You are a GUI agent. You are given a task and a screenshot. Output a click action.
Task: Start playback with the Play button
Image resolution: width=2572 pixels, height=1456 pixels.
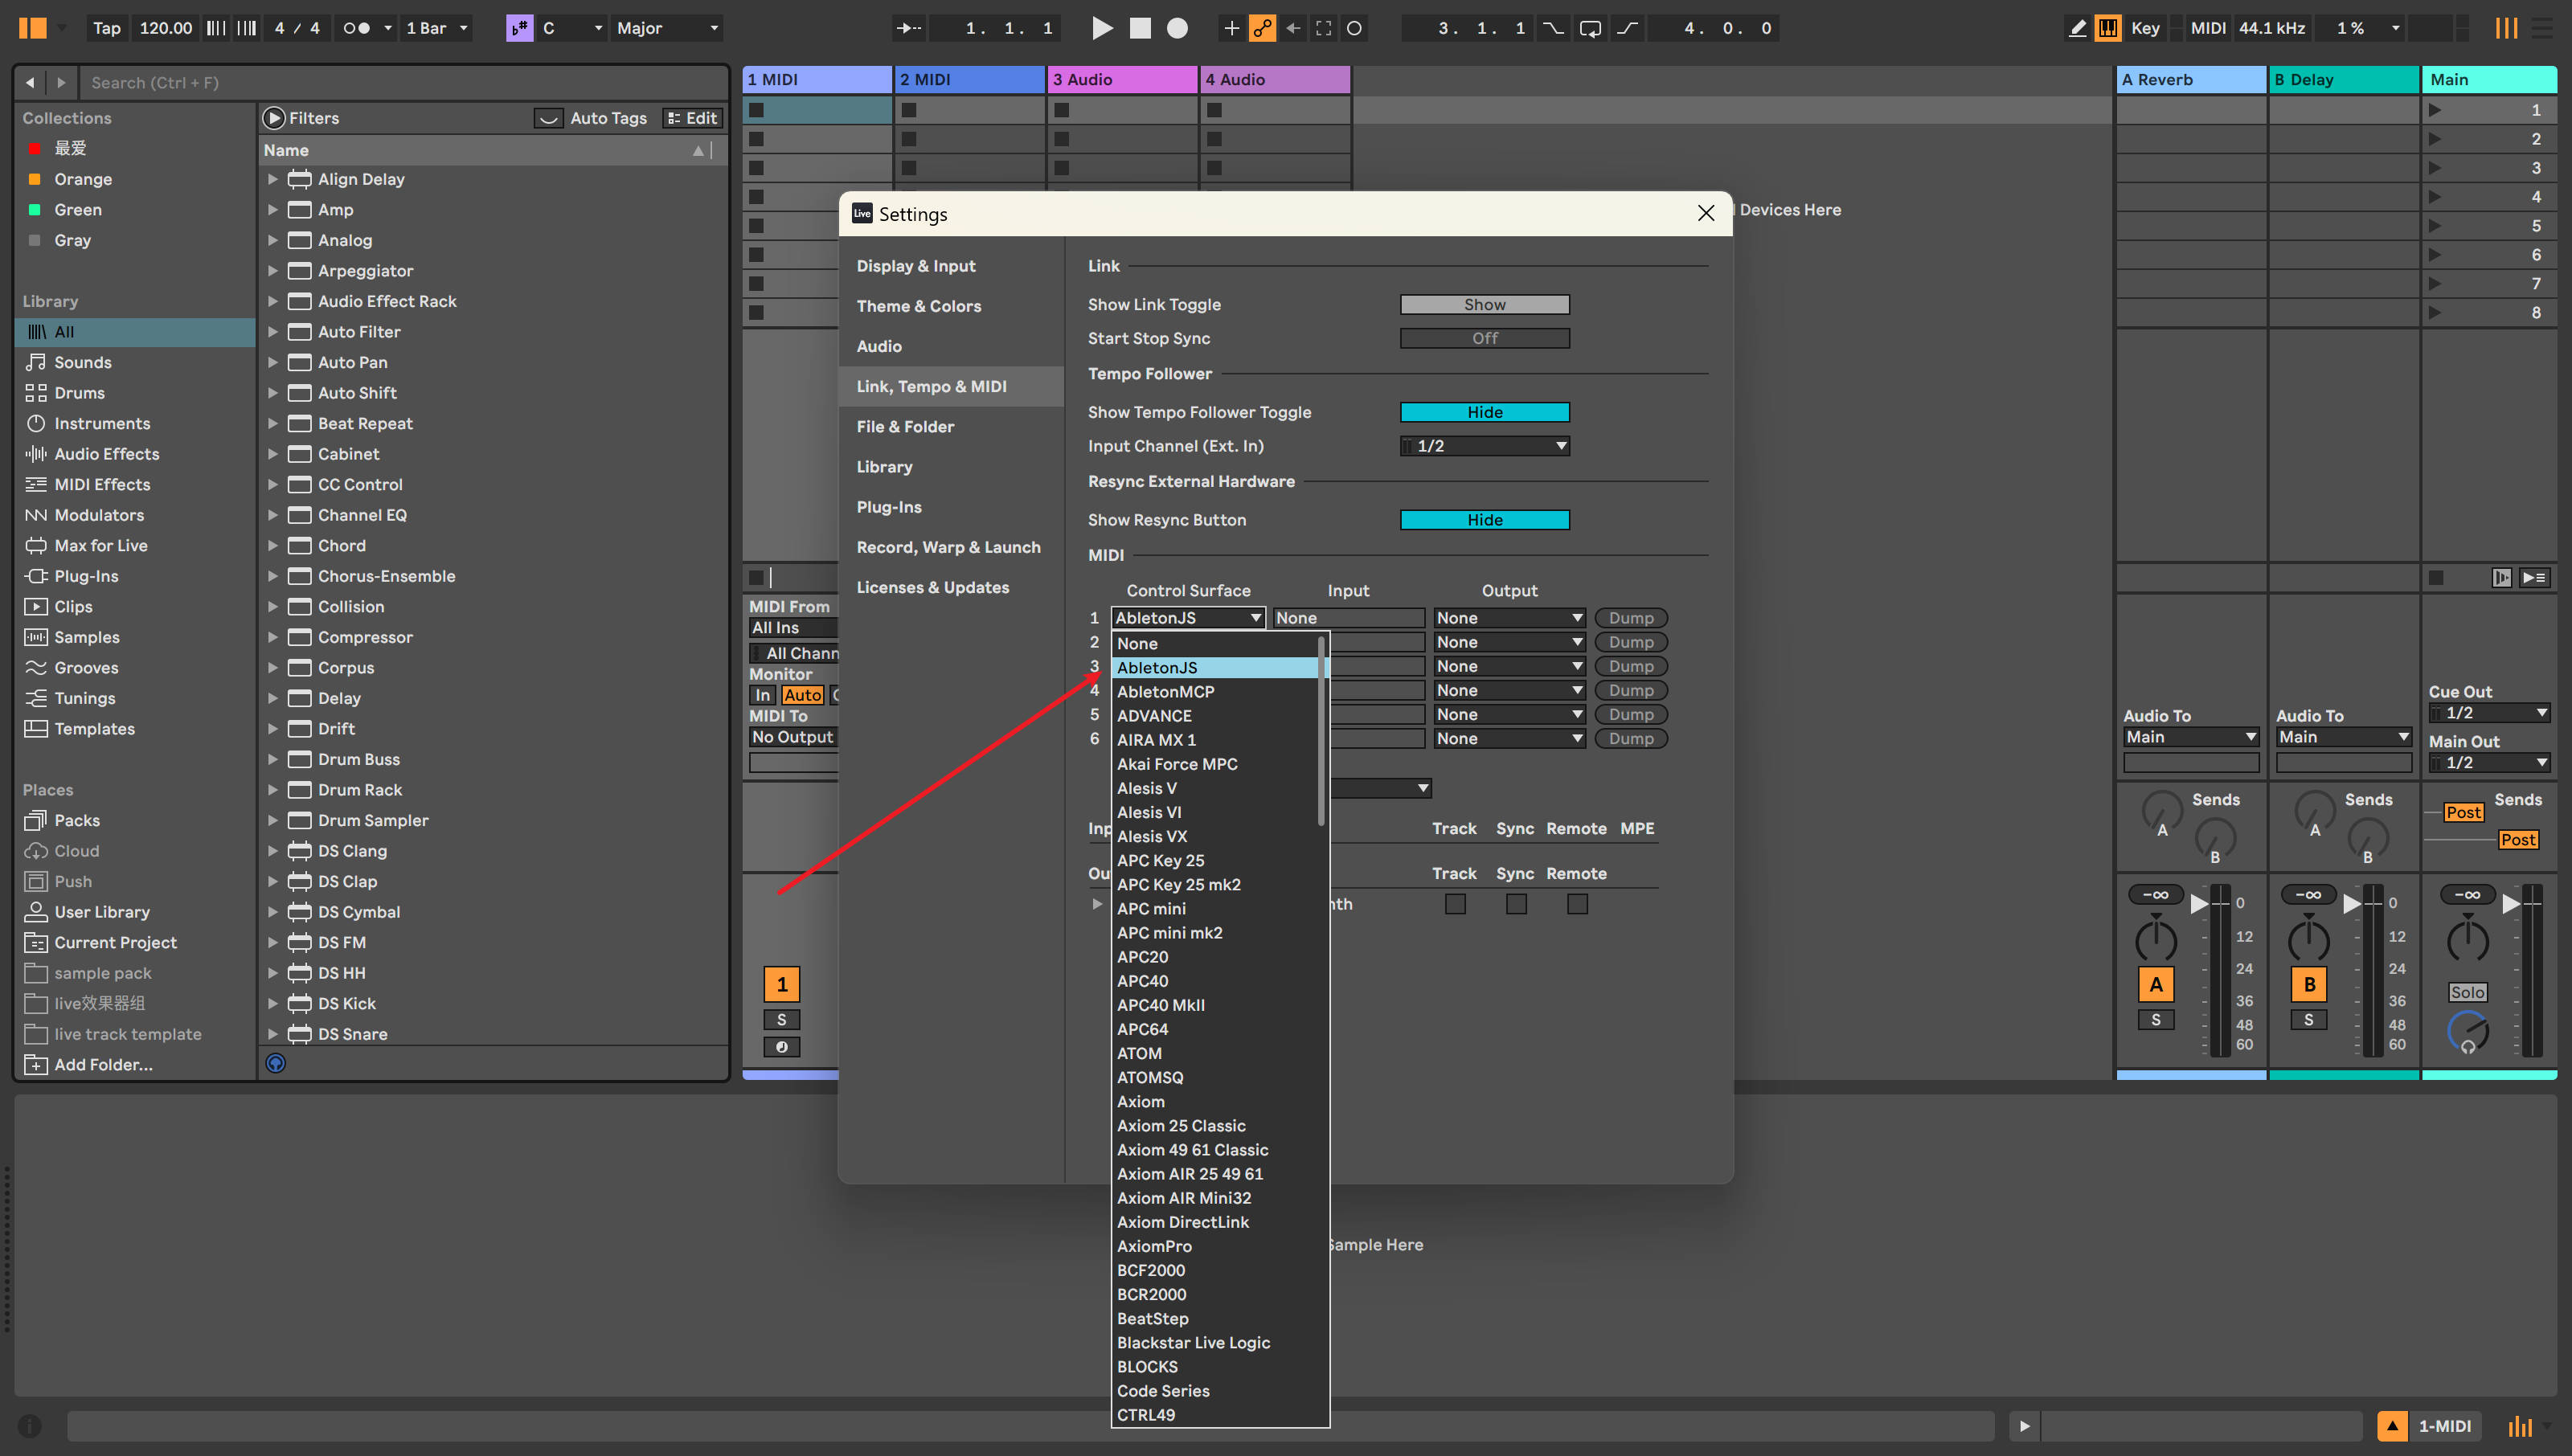tap(1103, 28)
